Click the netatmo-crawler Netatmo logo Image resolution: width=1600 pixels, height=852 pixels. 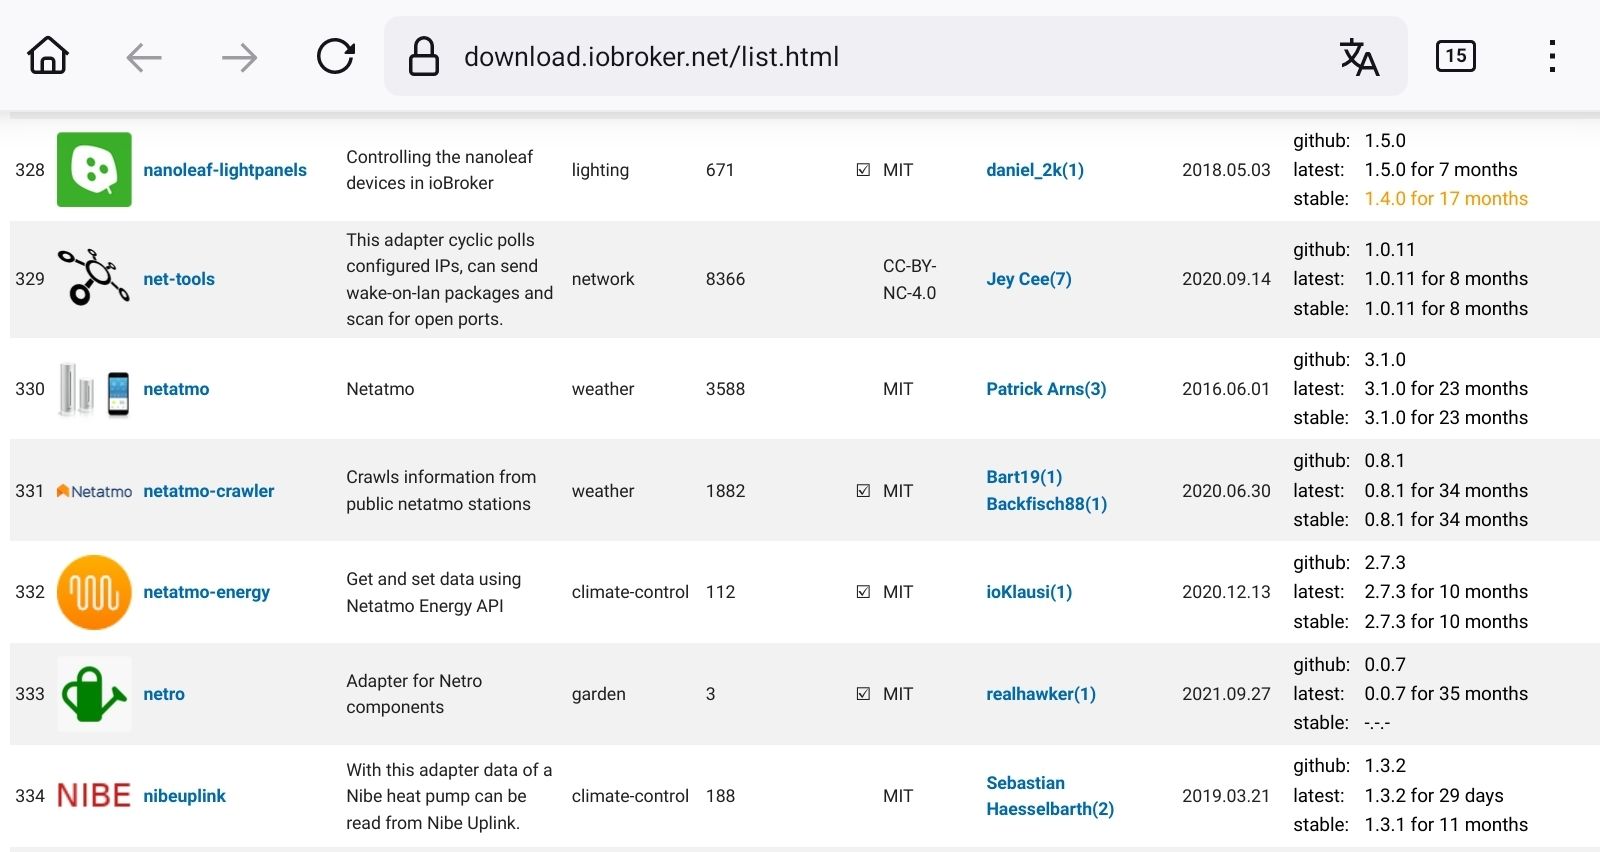coord(94,491)
